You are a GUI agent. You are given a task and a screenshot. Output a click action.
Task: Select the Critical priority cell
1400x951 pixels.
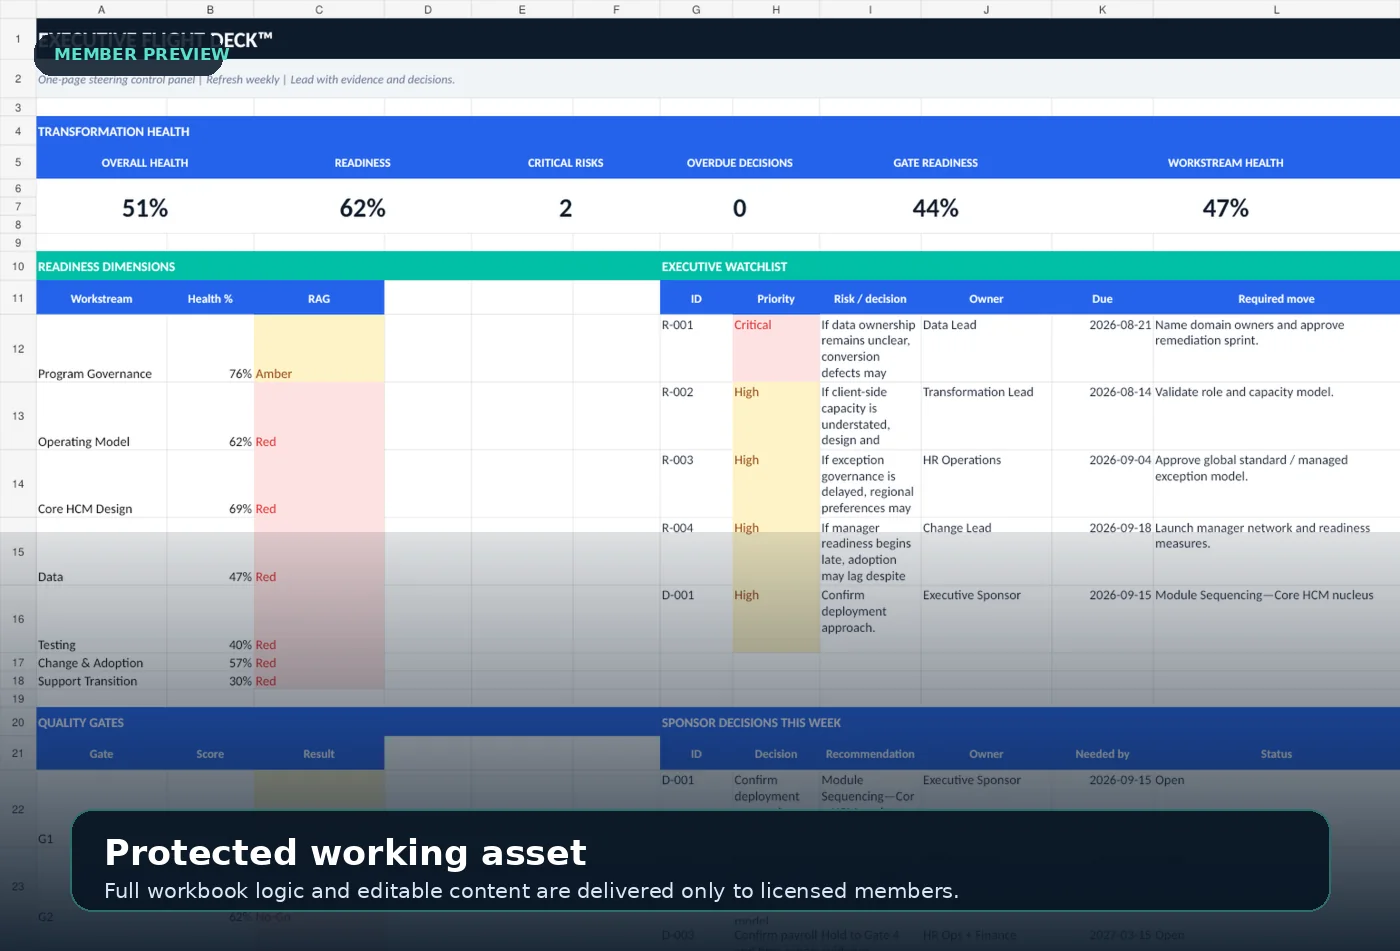(x=776, y=349)
